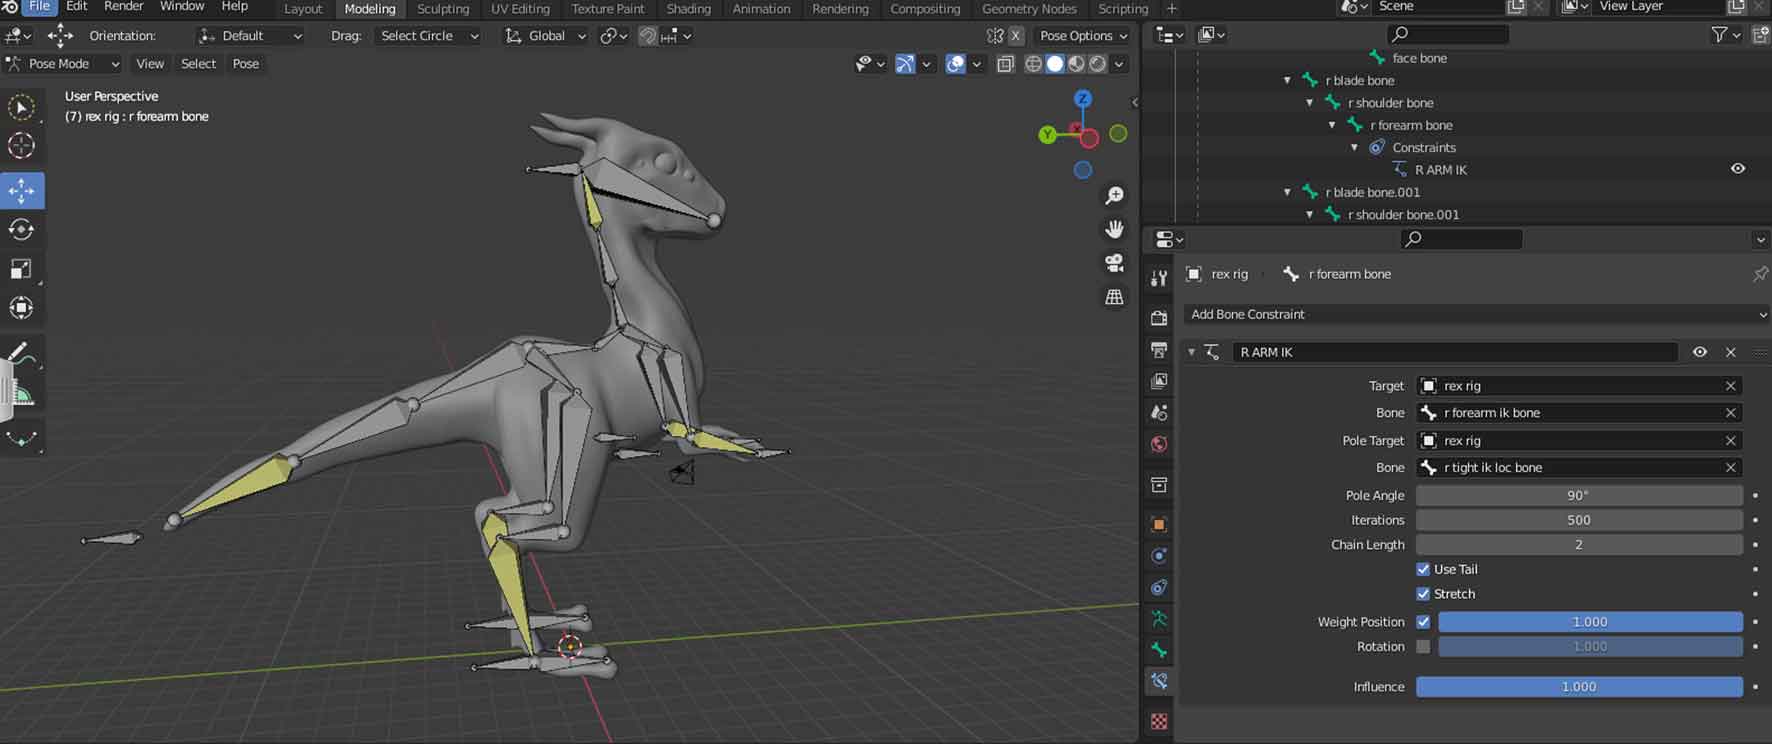Open the Add Bone Constraint dropdown

tap(1475, 314)
